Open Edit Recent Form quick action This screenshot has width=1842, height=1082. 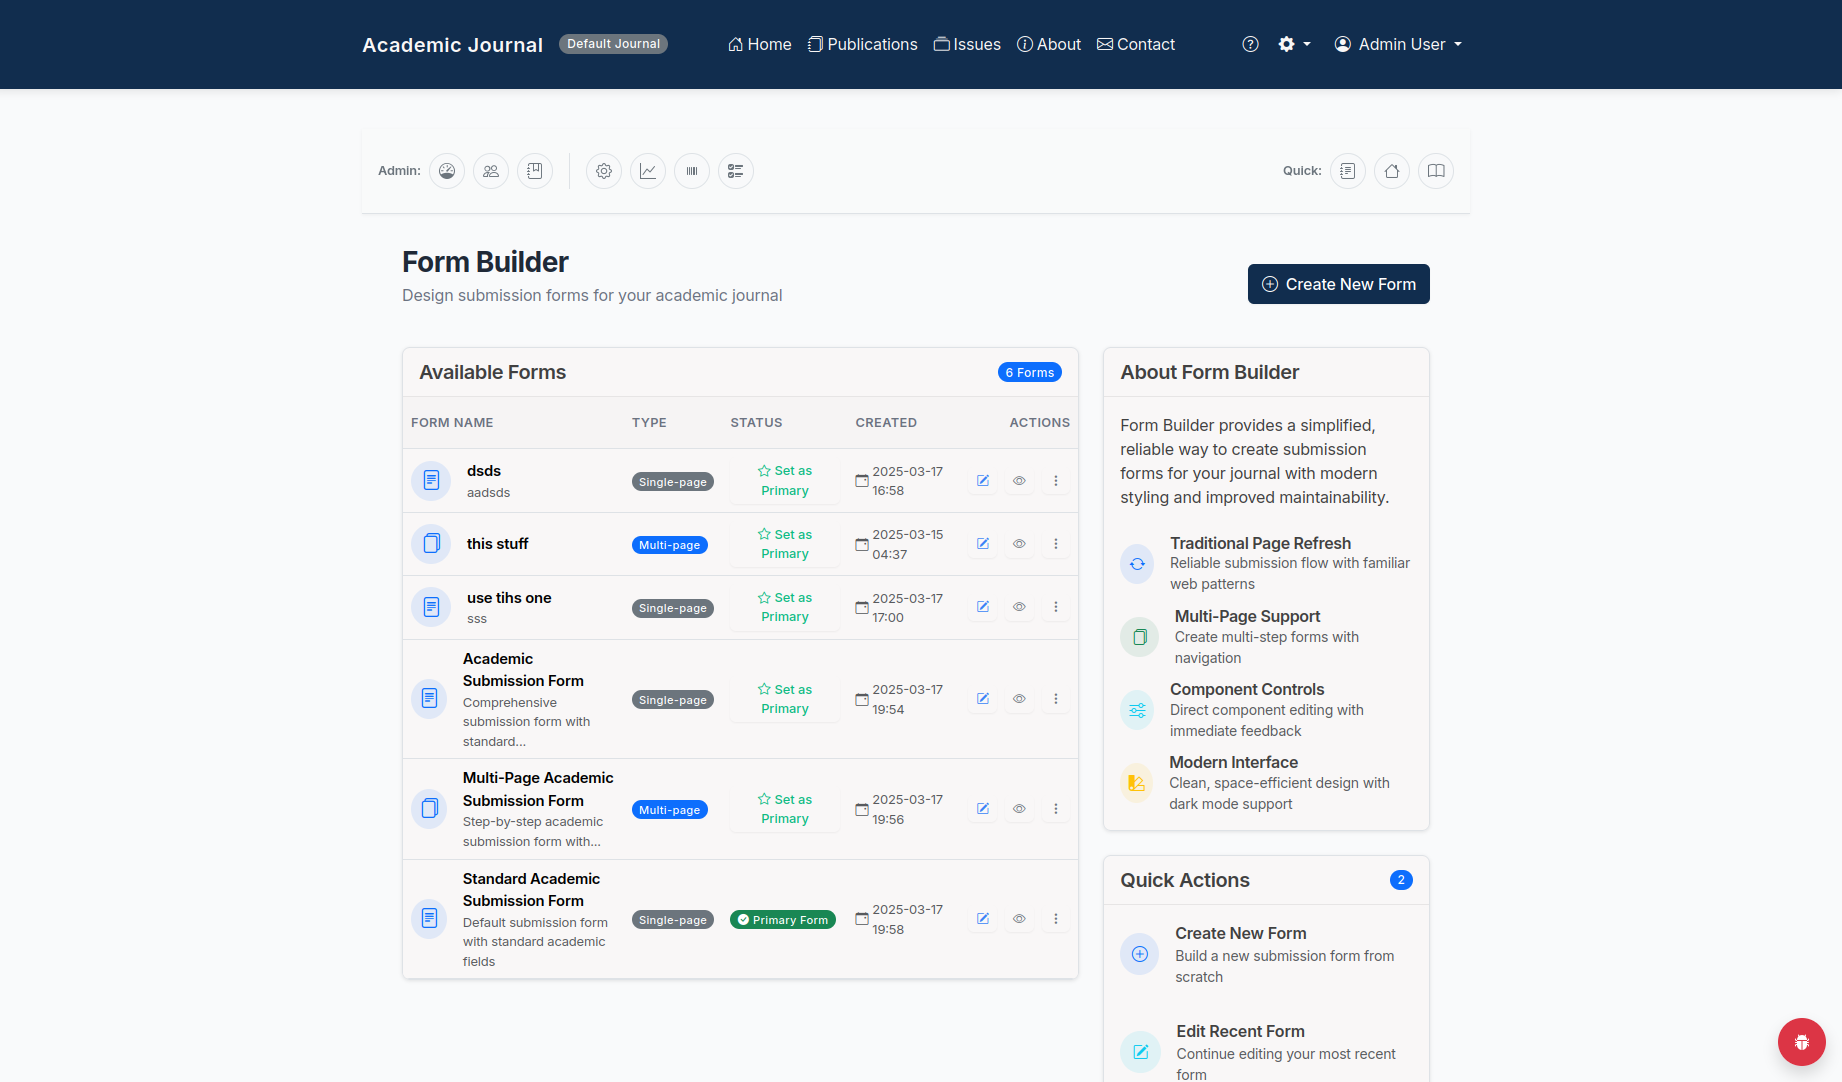[1266, 1052]
